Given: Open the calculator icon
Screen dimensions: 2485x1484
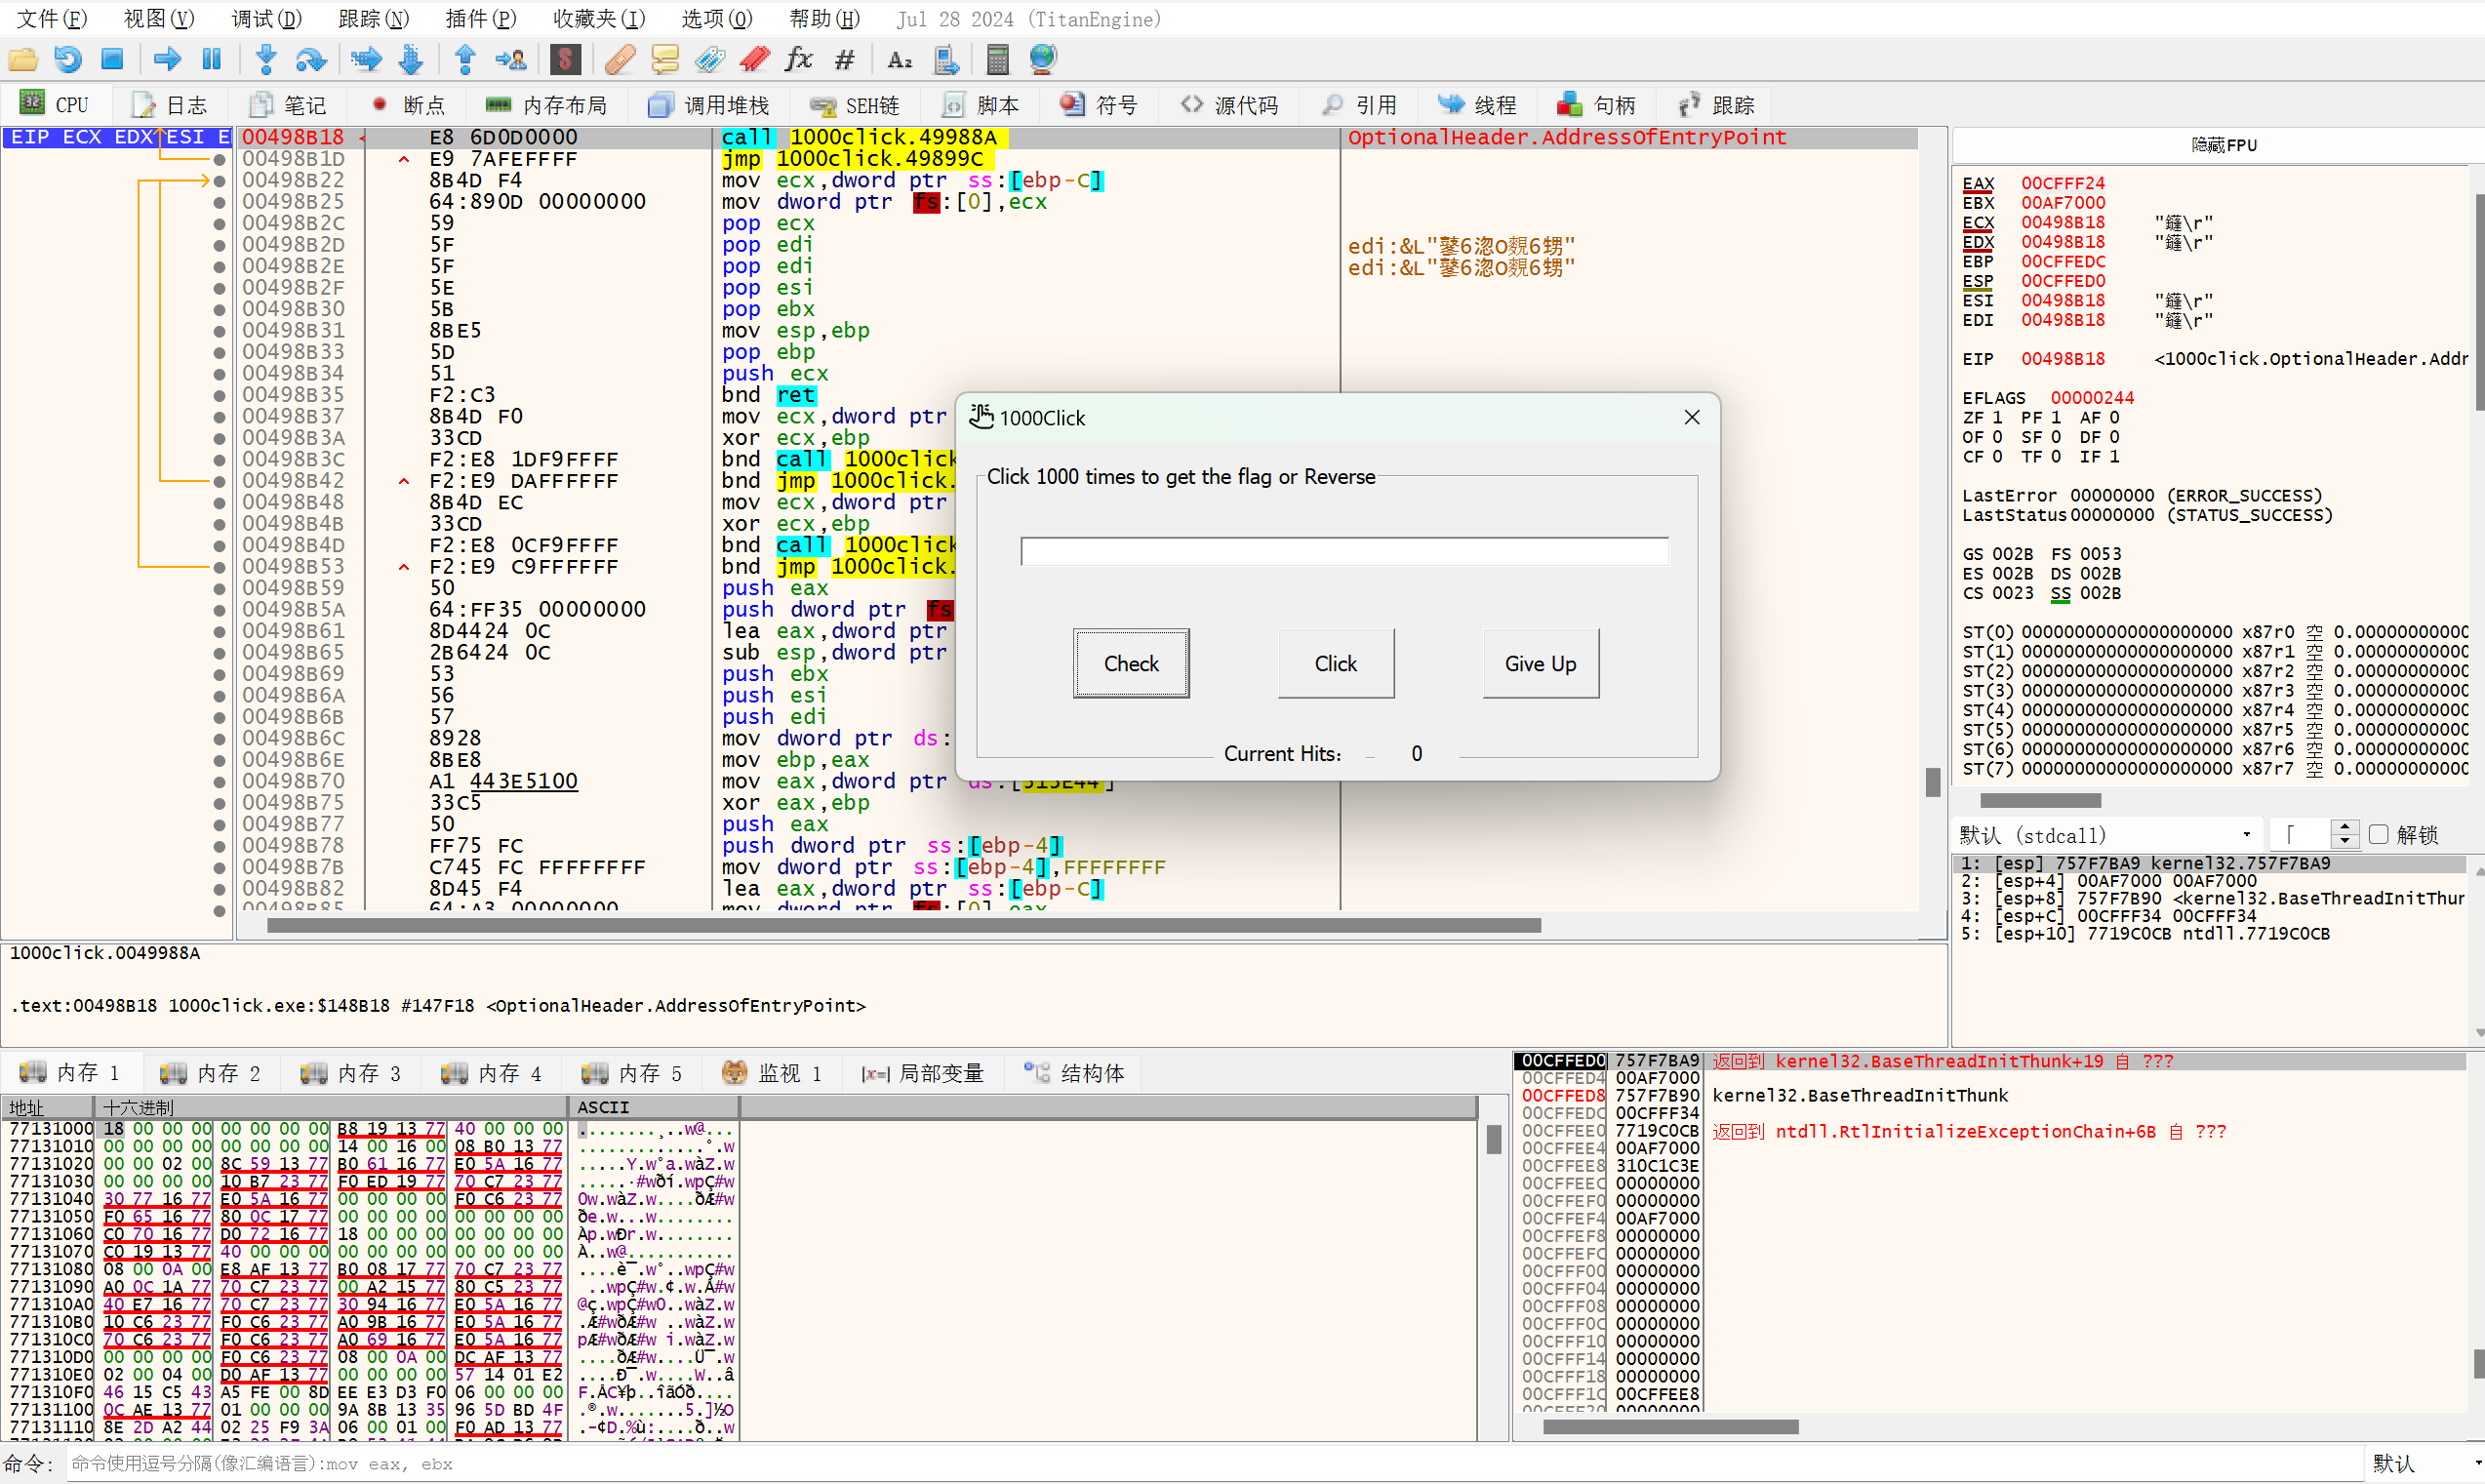Looking at the screenshot, I should tap(997, 60).
